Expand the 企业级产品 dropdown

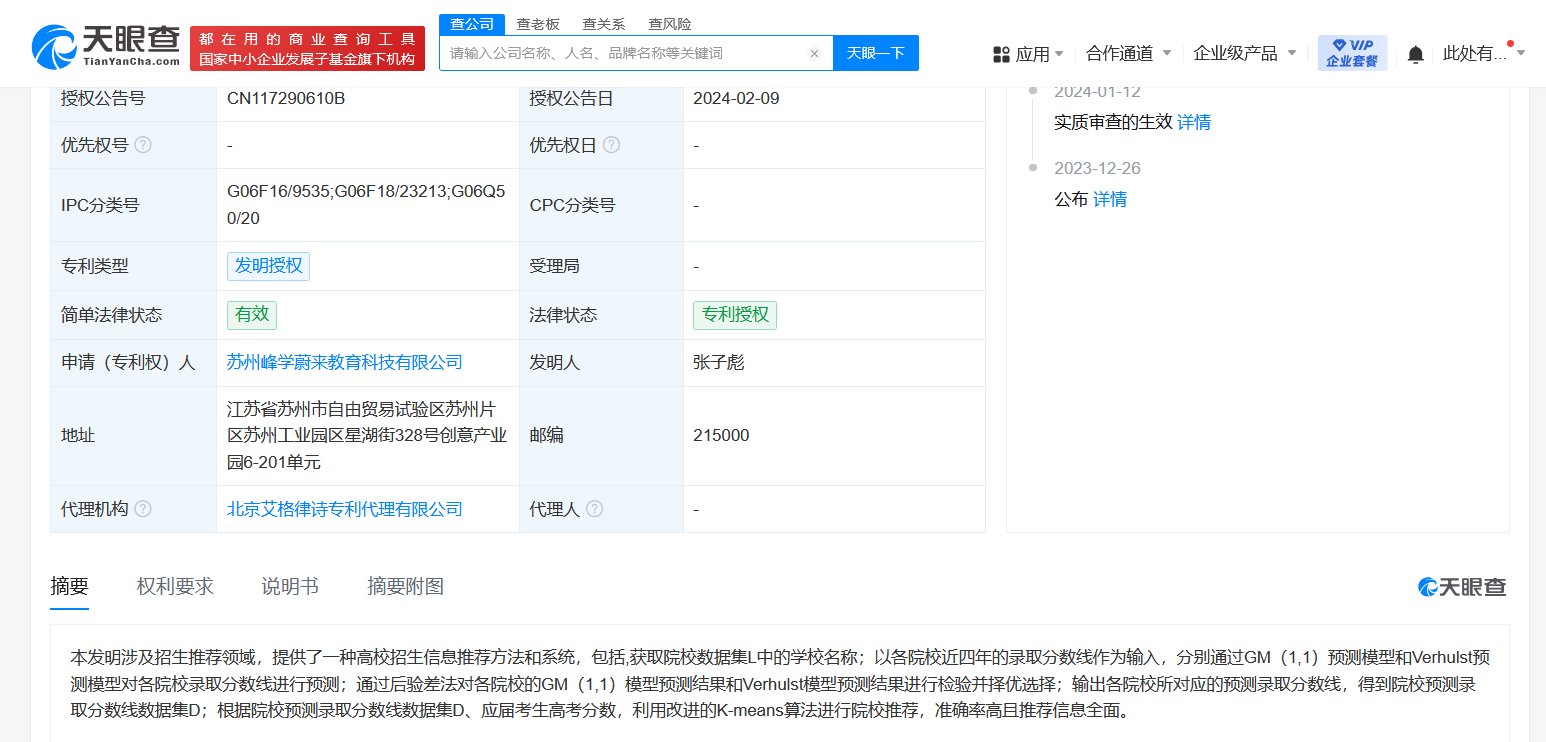coord(1244,53)
